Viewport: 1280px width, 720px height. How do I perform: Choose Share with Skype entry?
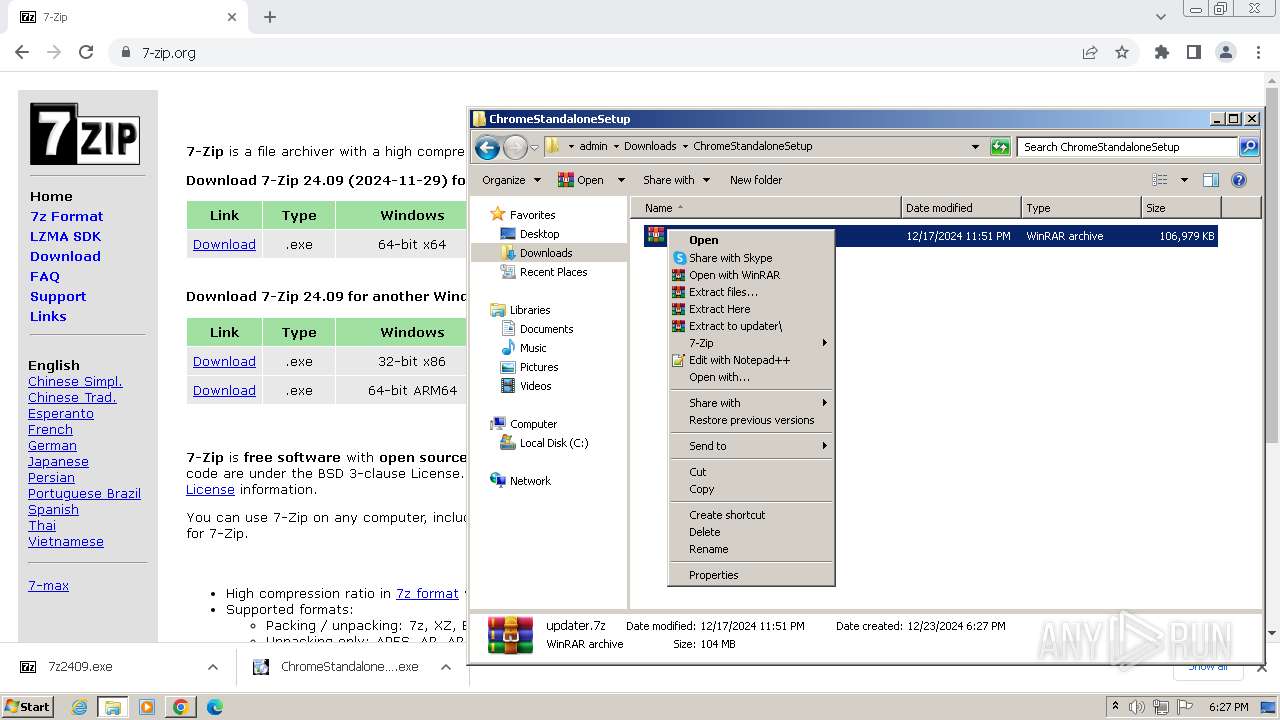click(751, 258)
